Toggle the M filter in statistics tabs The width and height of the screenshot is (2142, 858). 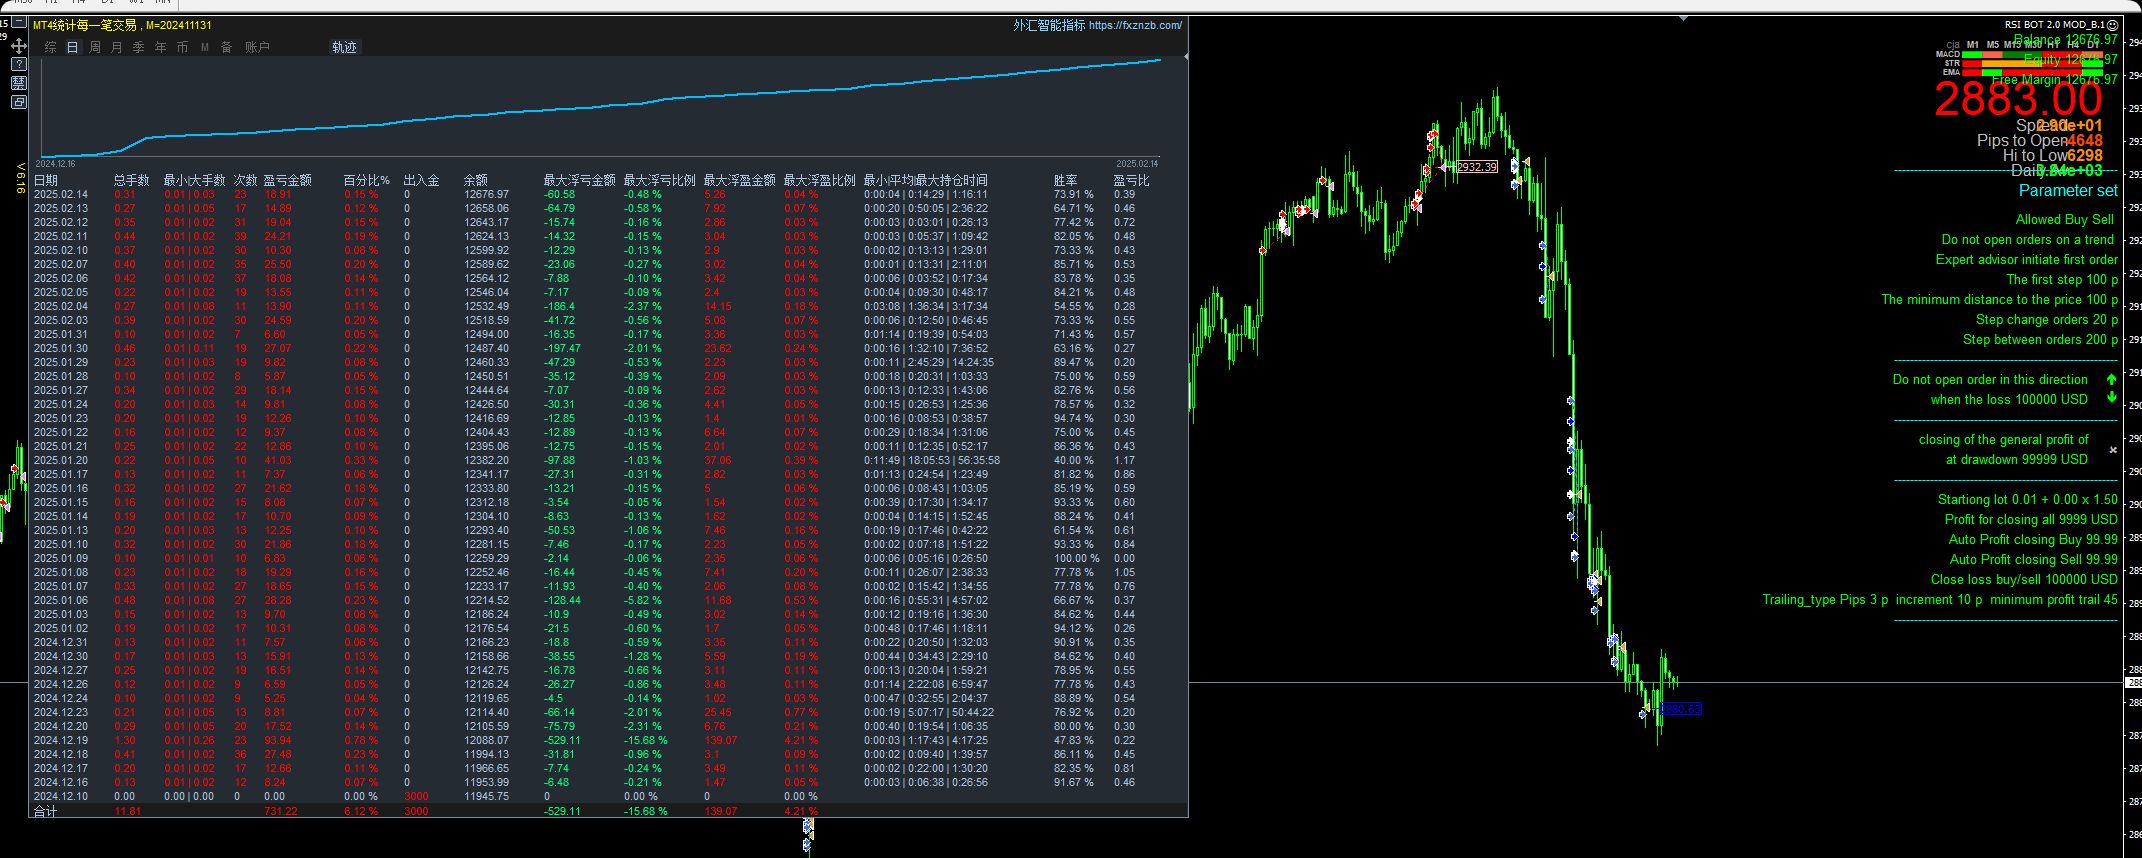205,47
